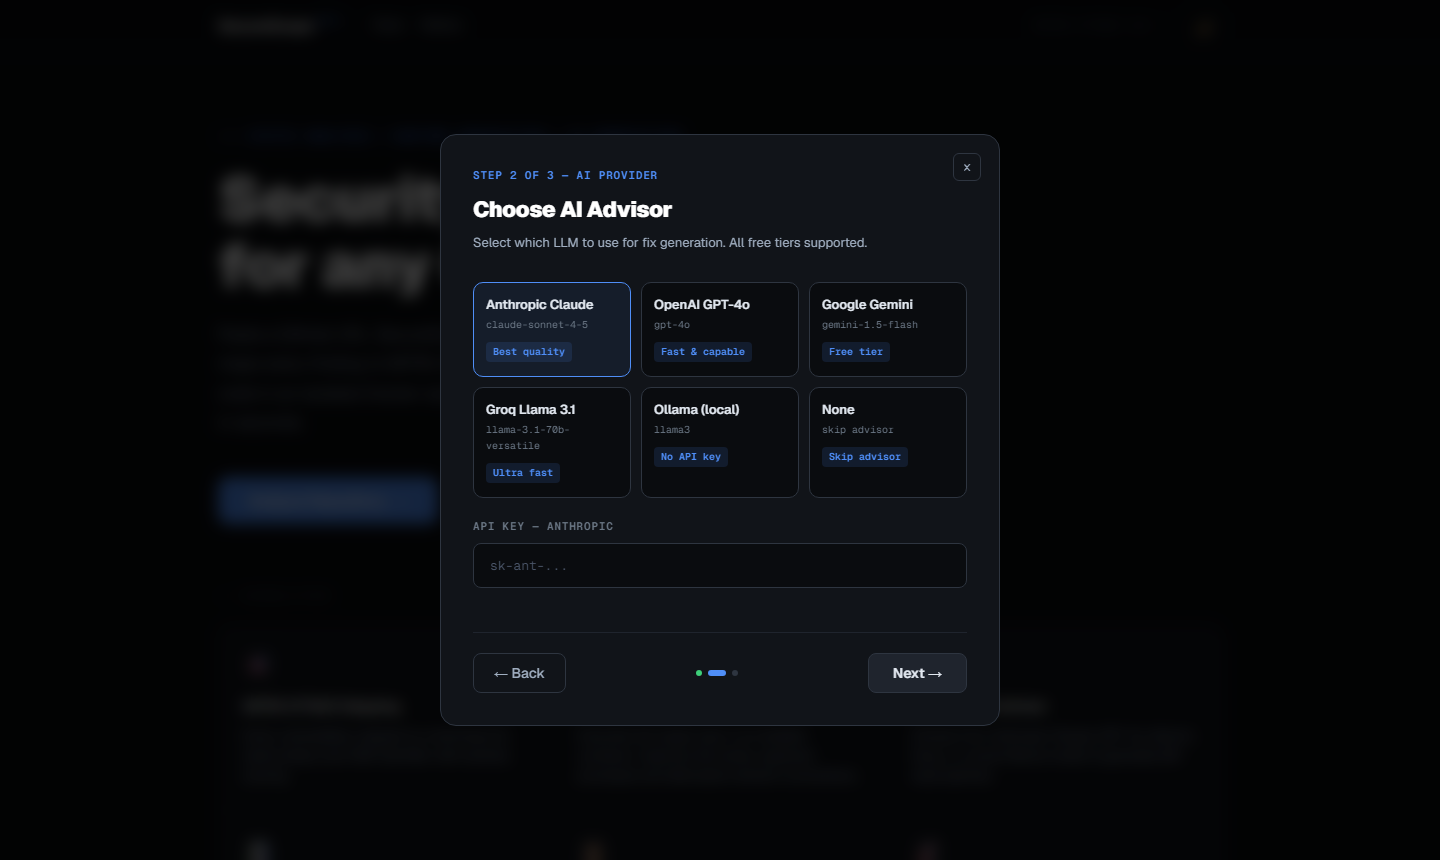The width and height of the screenshot is (1440, 860).
Task: Click the "llama-3.1-70b-versatile" model name
Action: (528, 438)
